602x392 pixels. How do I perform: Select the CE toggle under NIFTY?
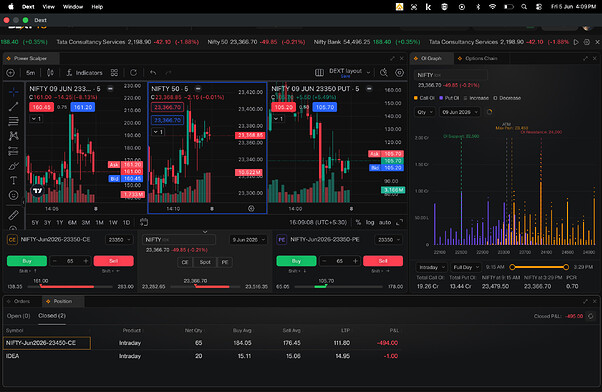click(x=185, y=262)
